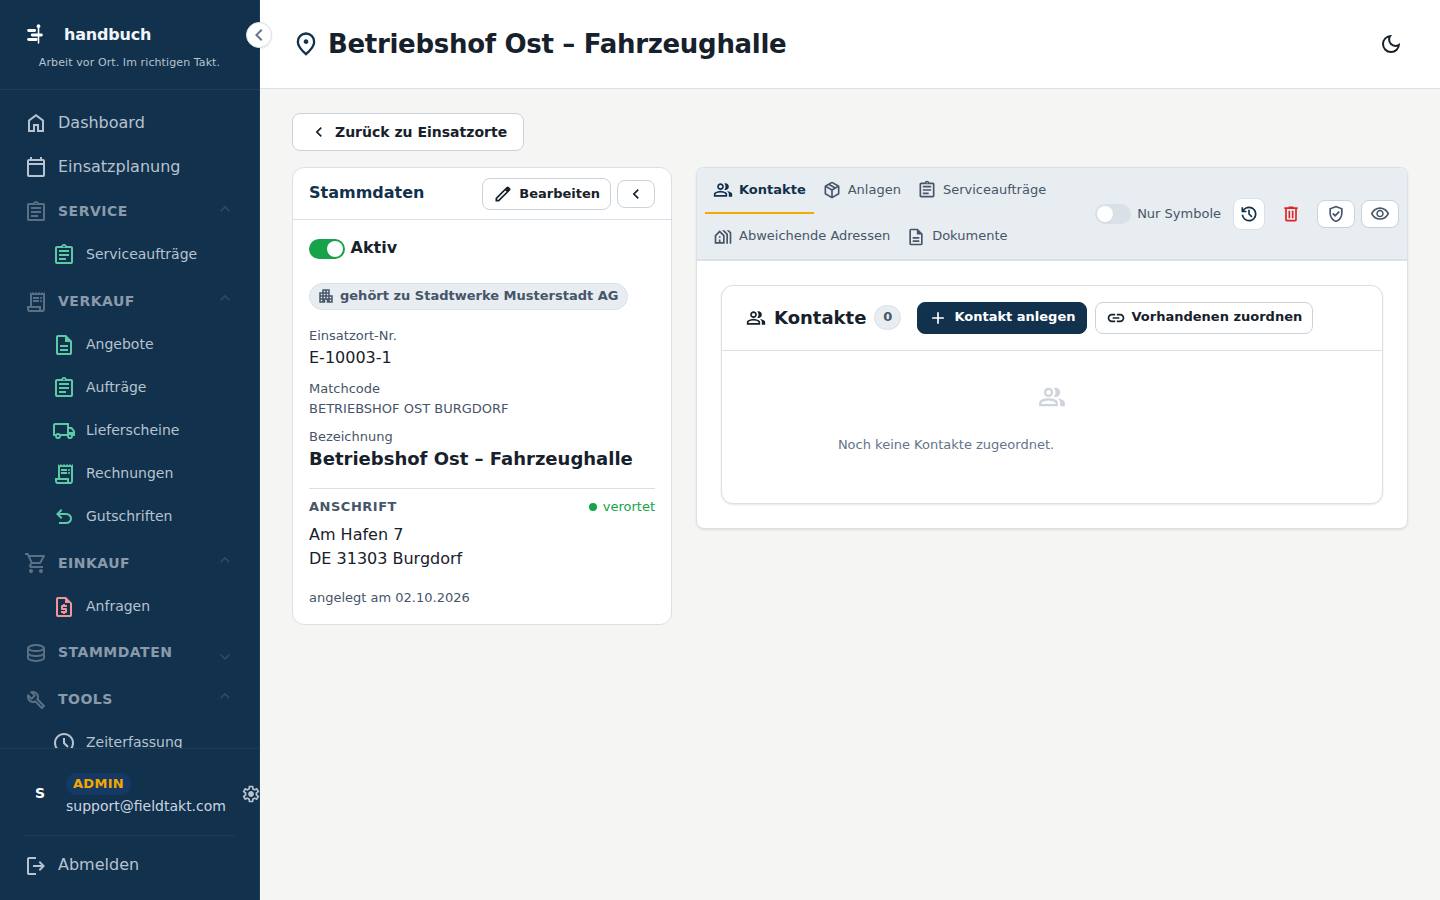Viewport: 1440px width, 900px height.
Task: Click Abmelden to log out
Action: [130, 865]
